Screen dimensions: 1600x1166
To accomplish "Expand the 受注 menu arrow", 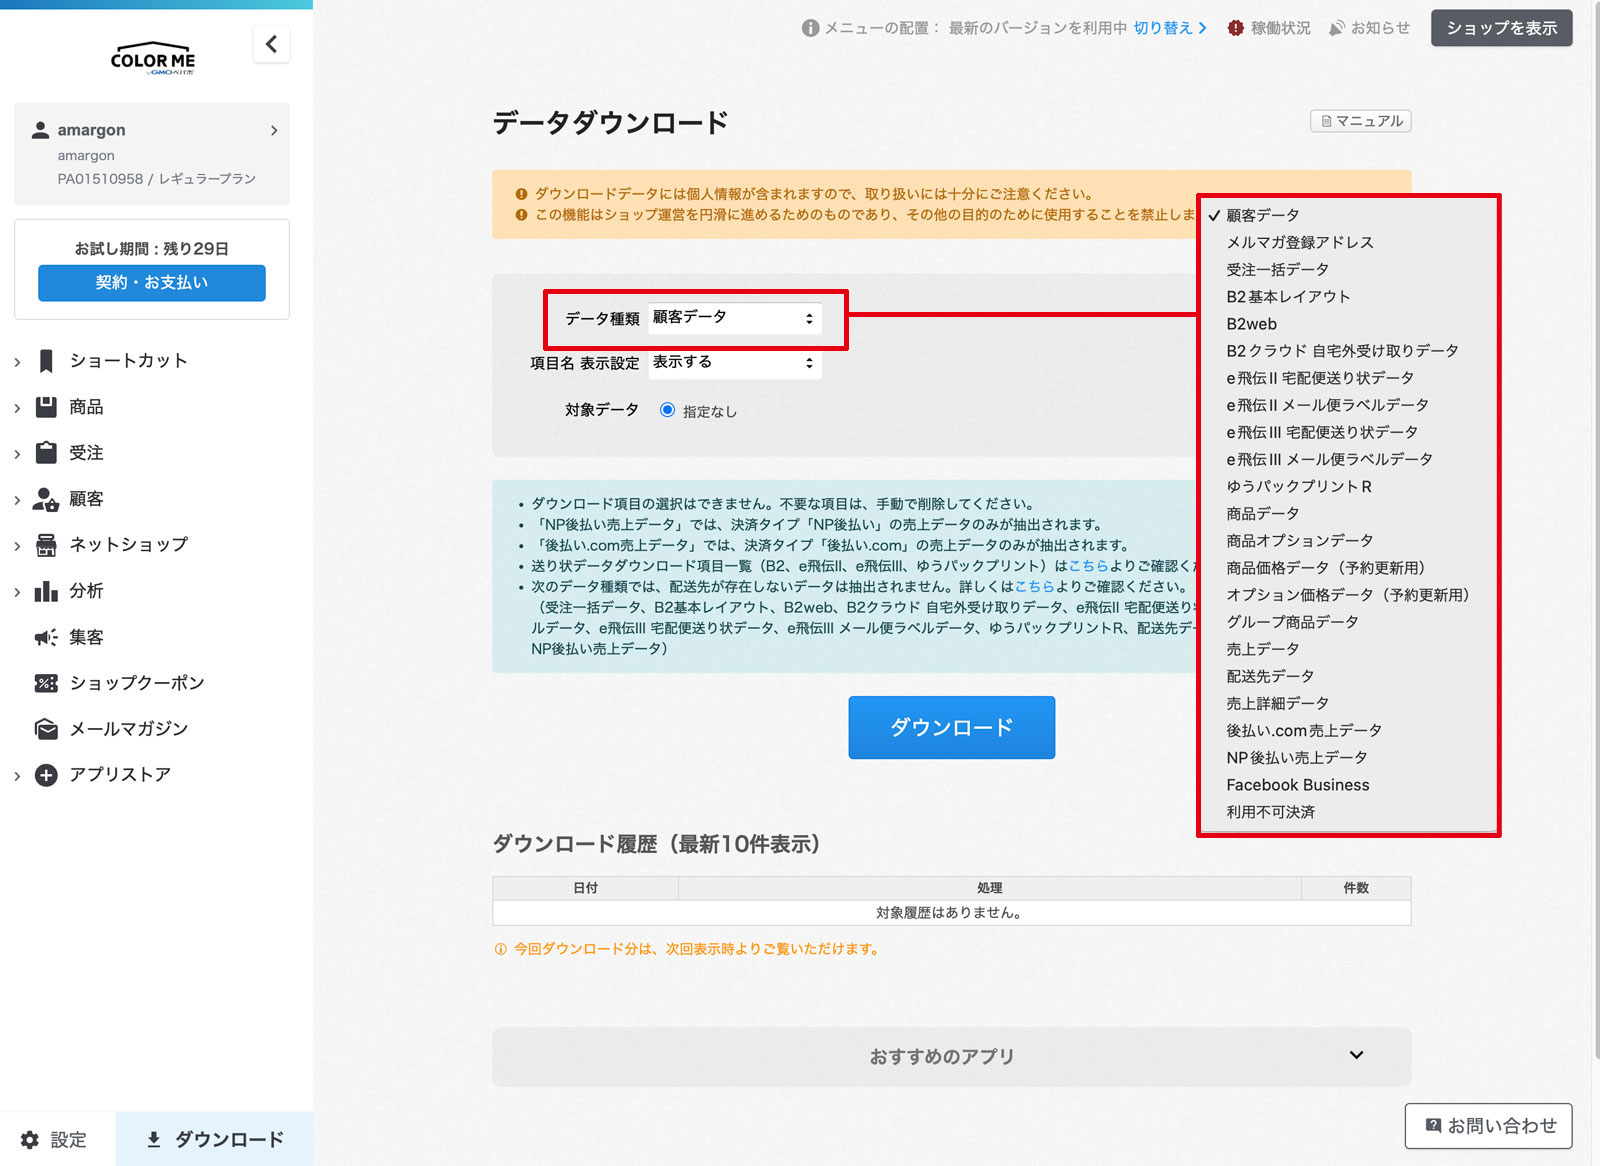I will 17,454.
